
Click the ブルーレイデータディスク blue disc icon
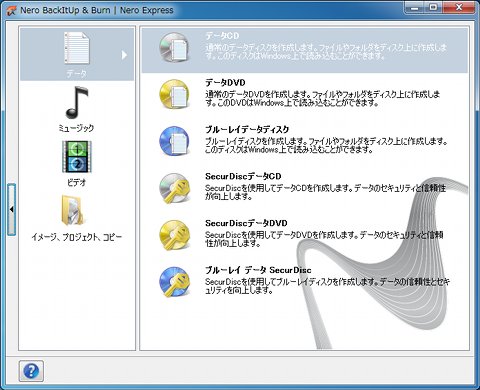pyautogui.click(x=174, y=141)
